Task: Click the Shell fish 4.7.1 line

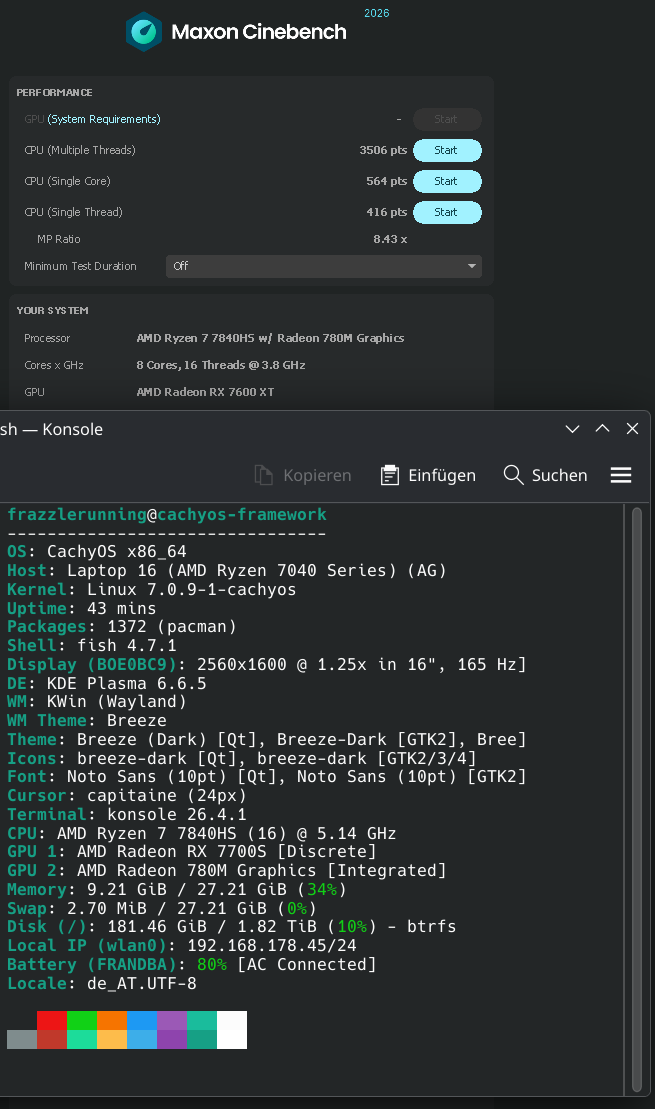Action: point(92,646)
